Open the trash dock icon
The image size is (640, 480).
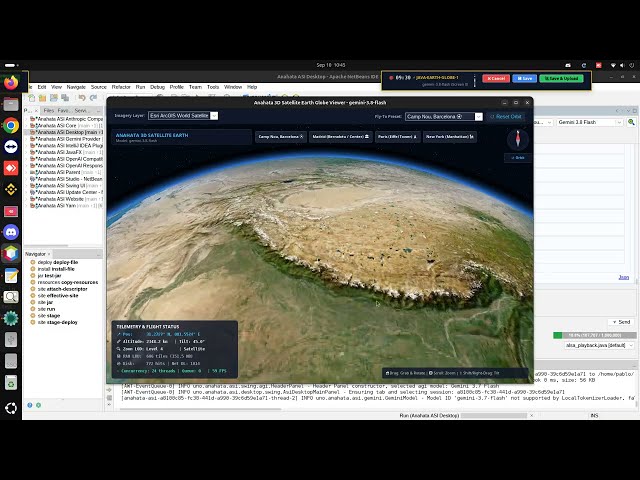coord(11,382)
